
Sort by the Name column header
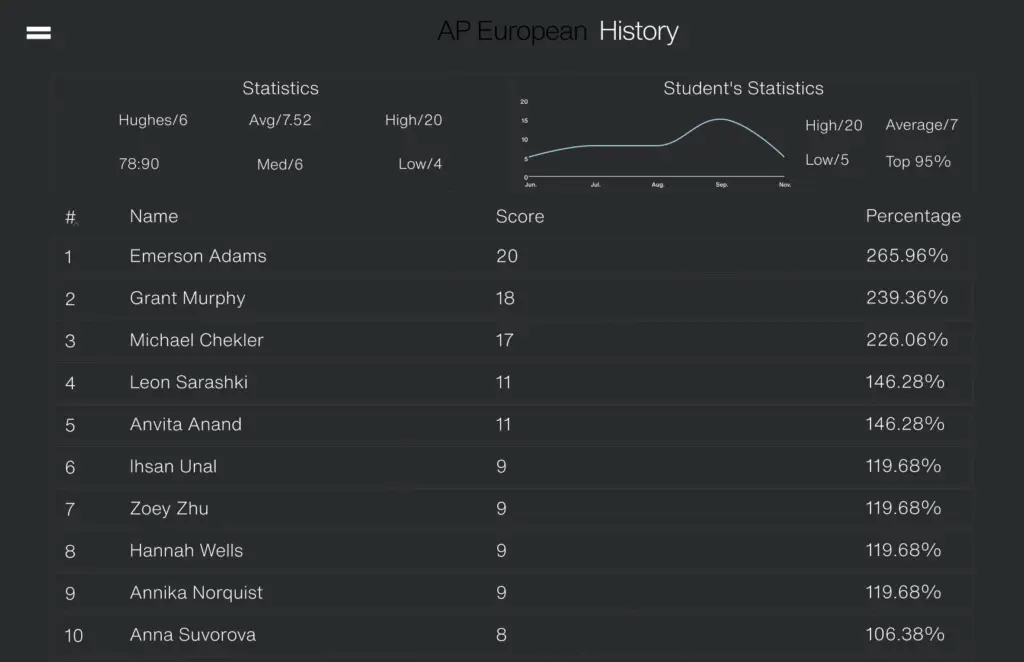click(x=153, y=216)
